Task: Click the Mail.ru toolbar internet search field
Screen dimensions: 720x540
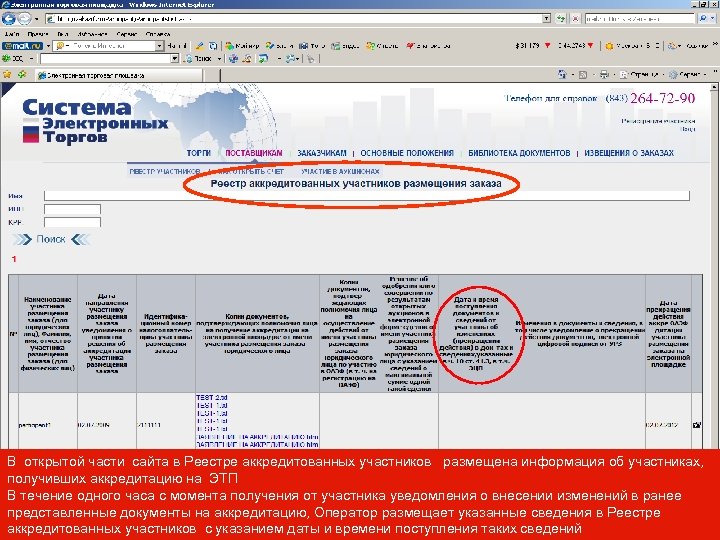Action: [105, 46]
